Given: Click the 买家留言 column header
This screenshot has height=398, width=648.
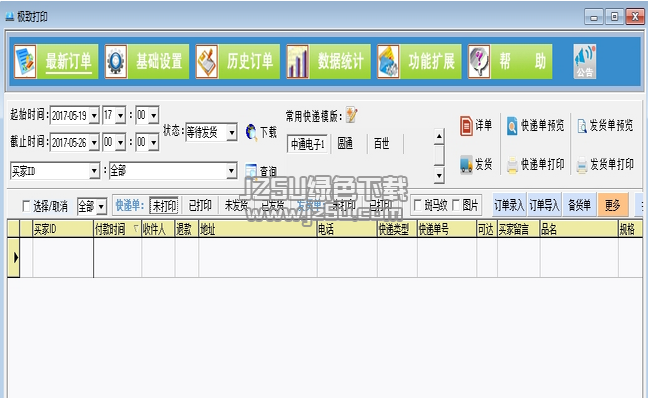Looking at the screenshot, I should (x=519, y=229).
